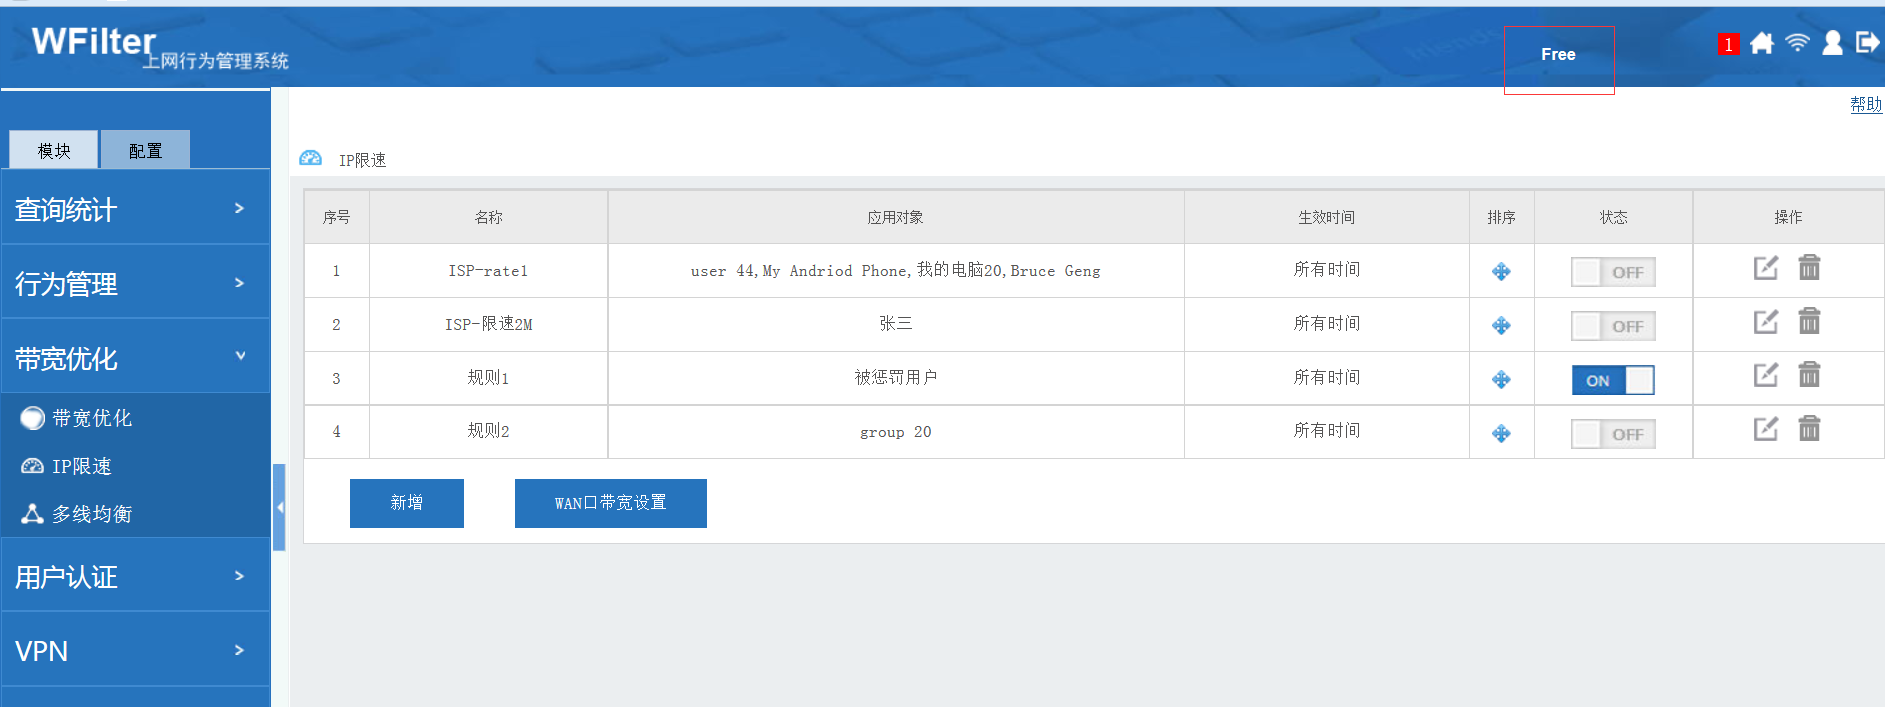Open WAN口带宽设置

pyautogui.click(x=610, y=503)
